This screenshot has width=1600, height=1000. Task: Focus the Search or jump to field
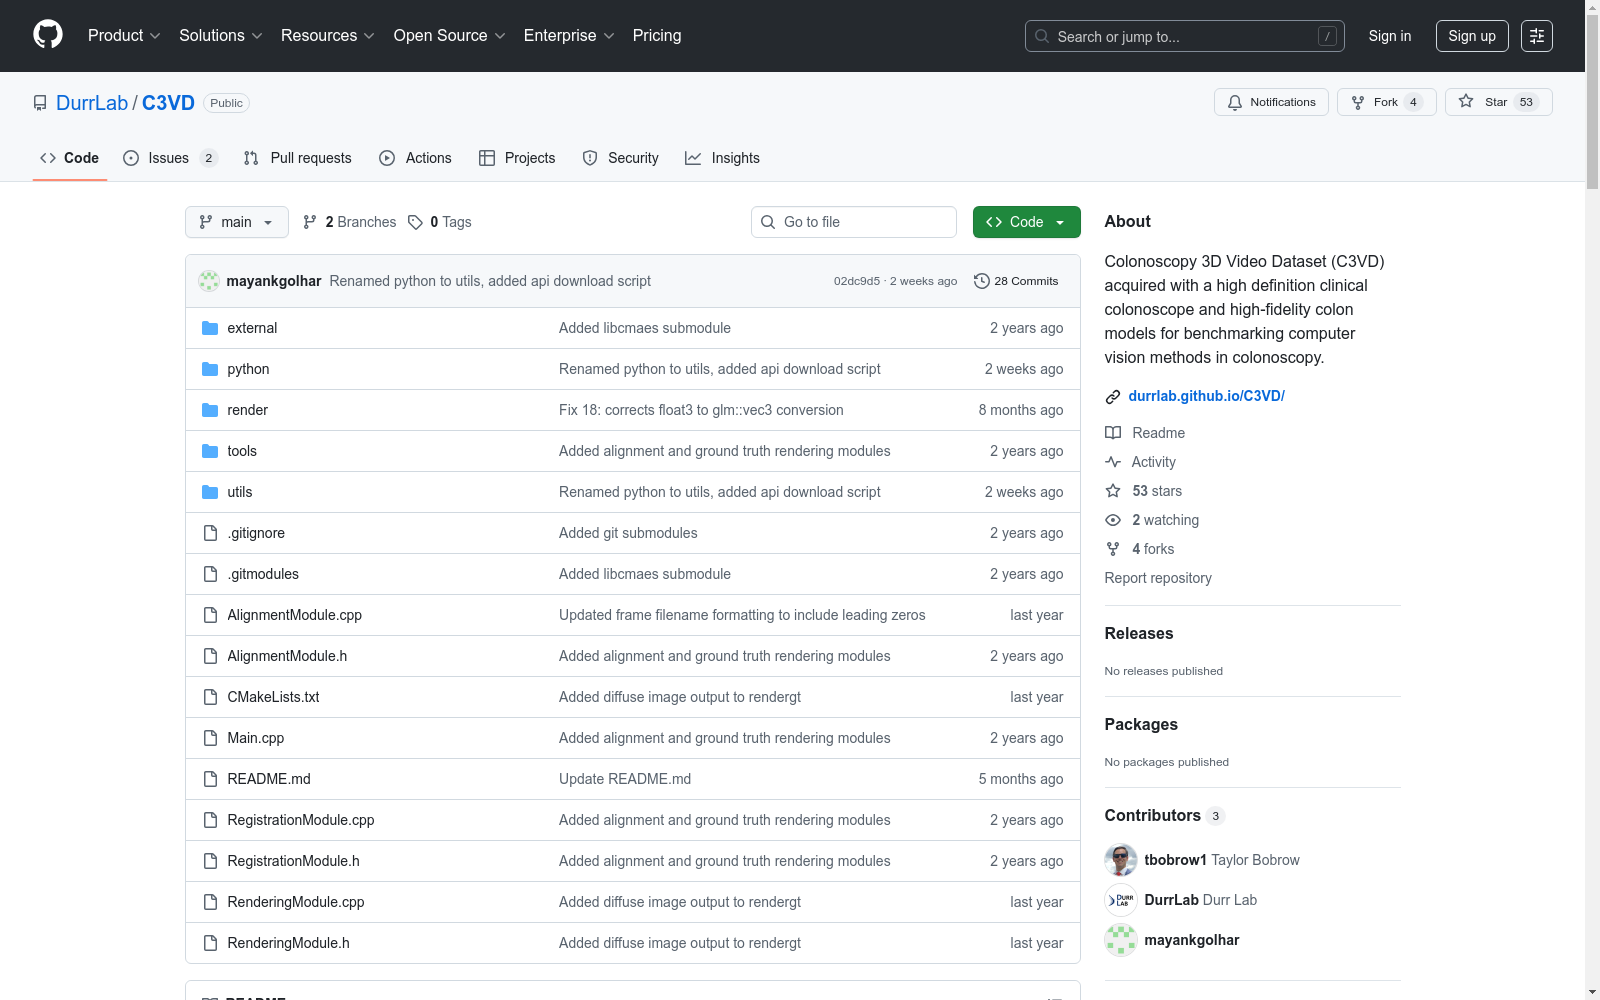(1185, 36)
